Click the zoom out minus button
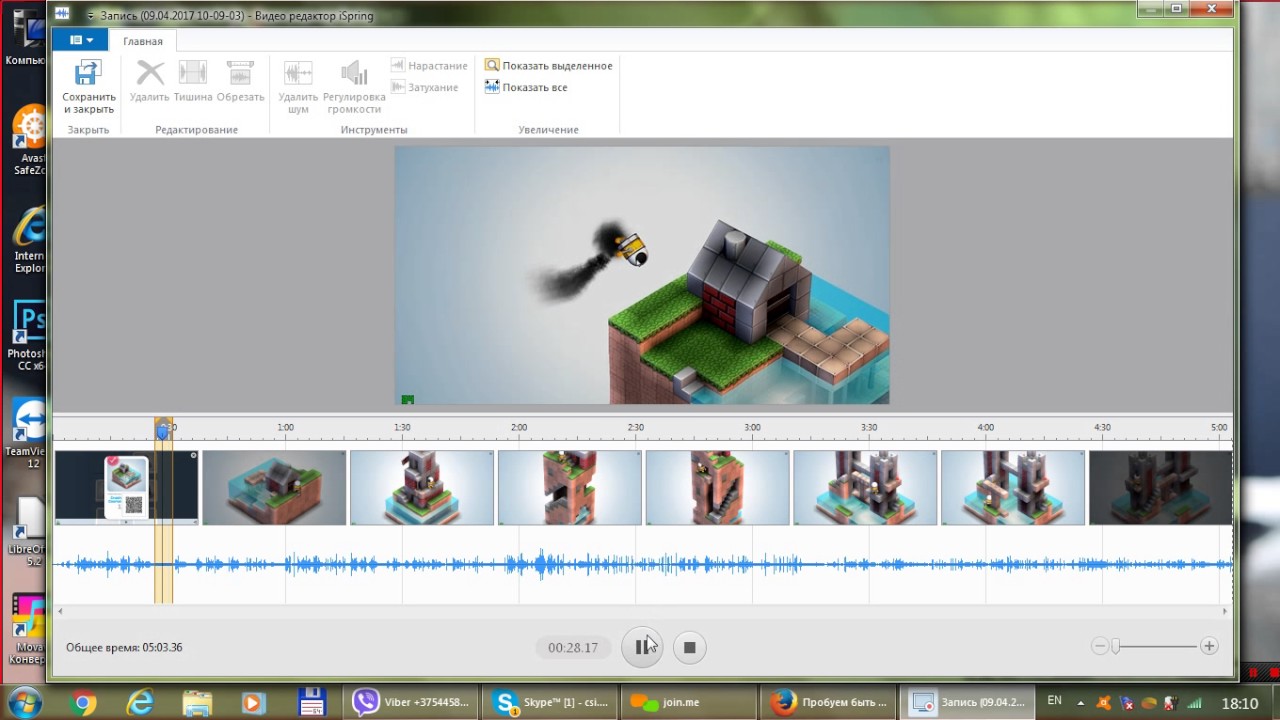Viewport: 1280px width, 720px height. [x=1100, y=647]
